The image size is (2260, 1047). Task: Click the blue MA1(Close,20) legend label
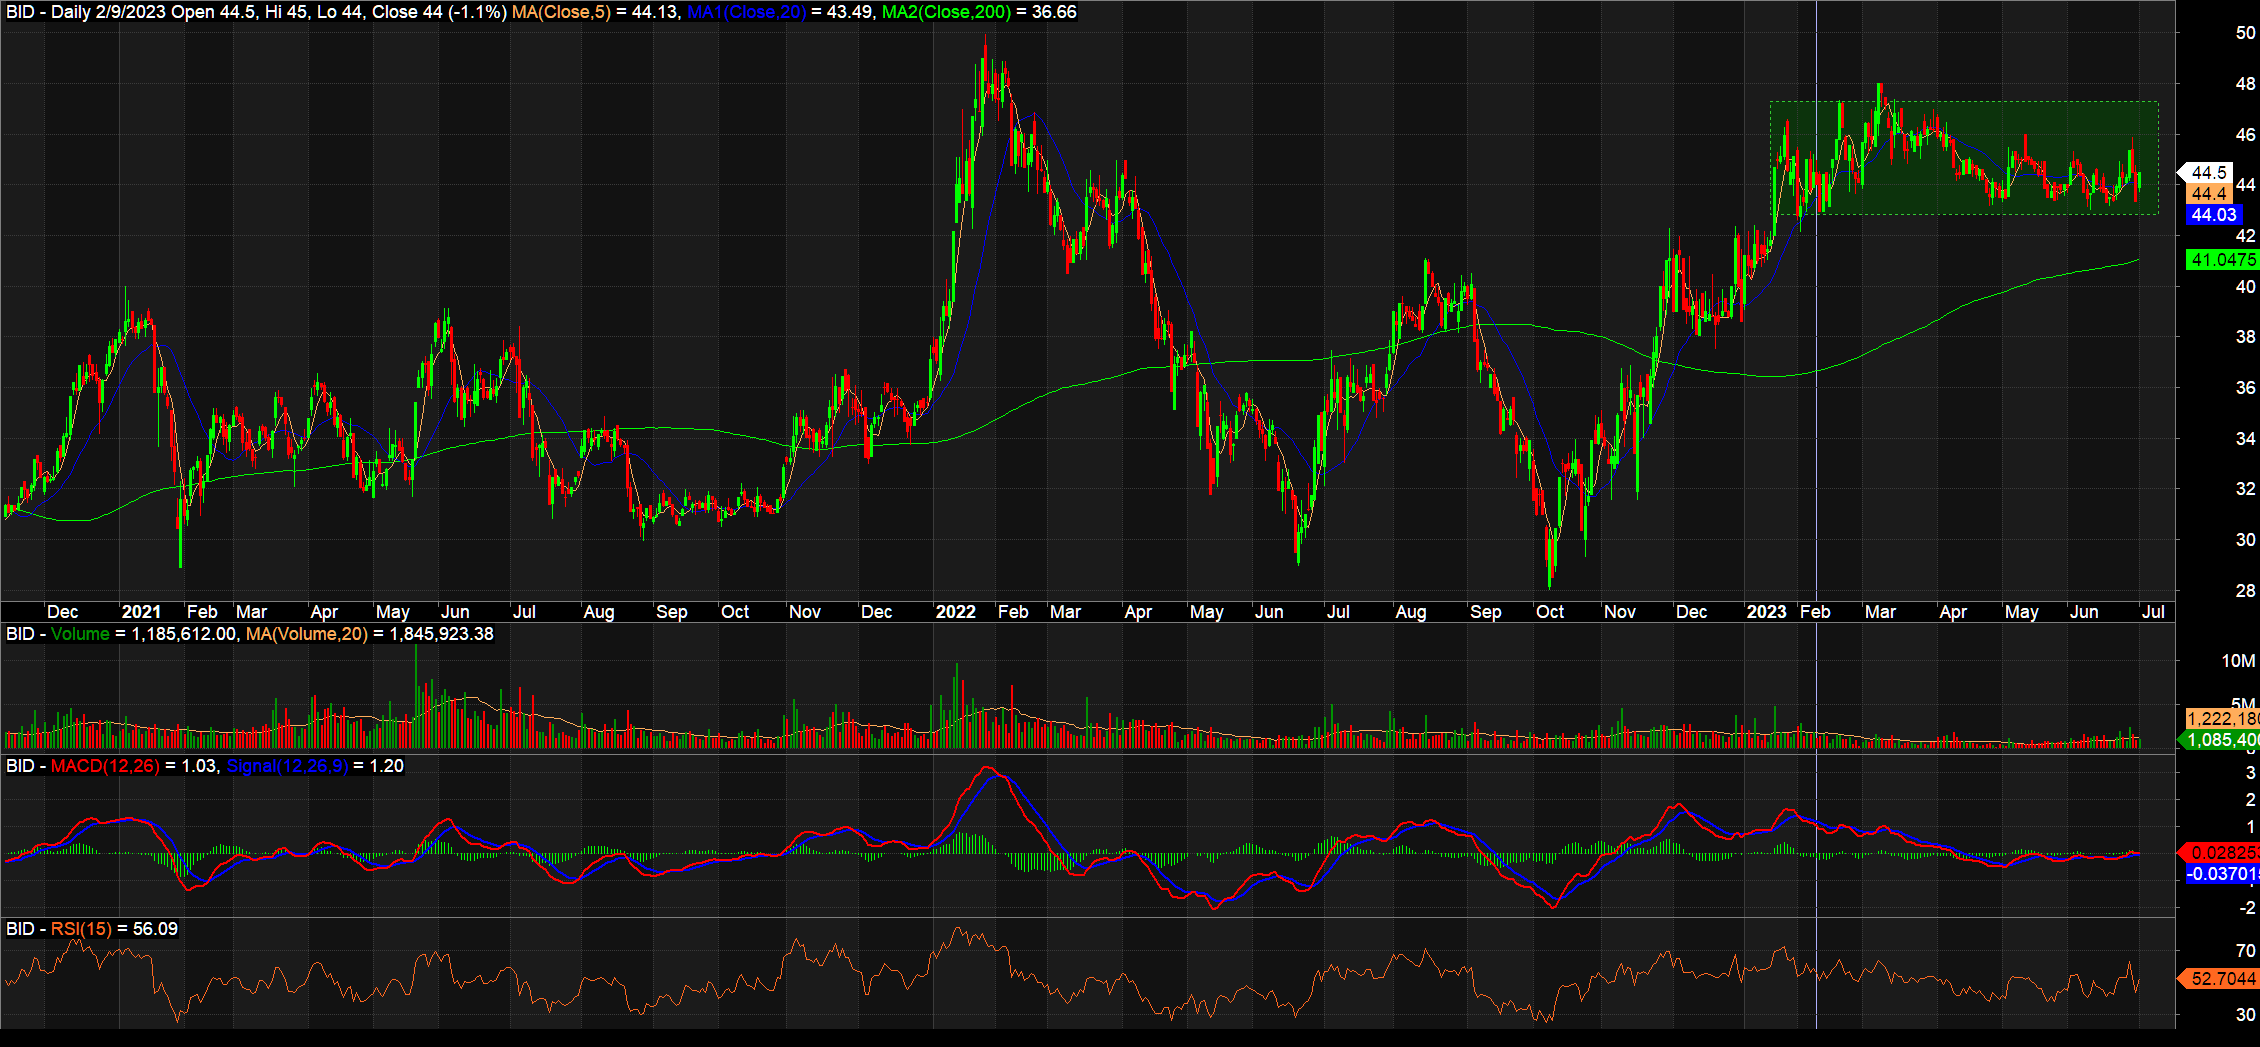click(746, 12)
